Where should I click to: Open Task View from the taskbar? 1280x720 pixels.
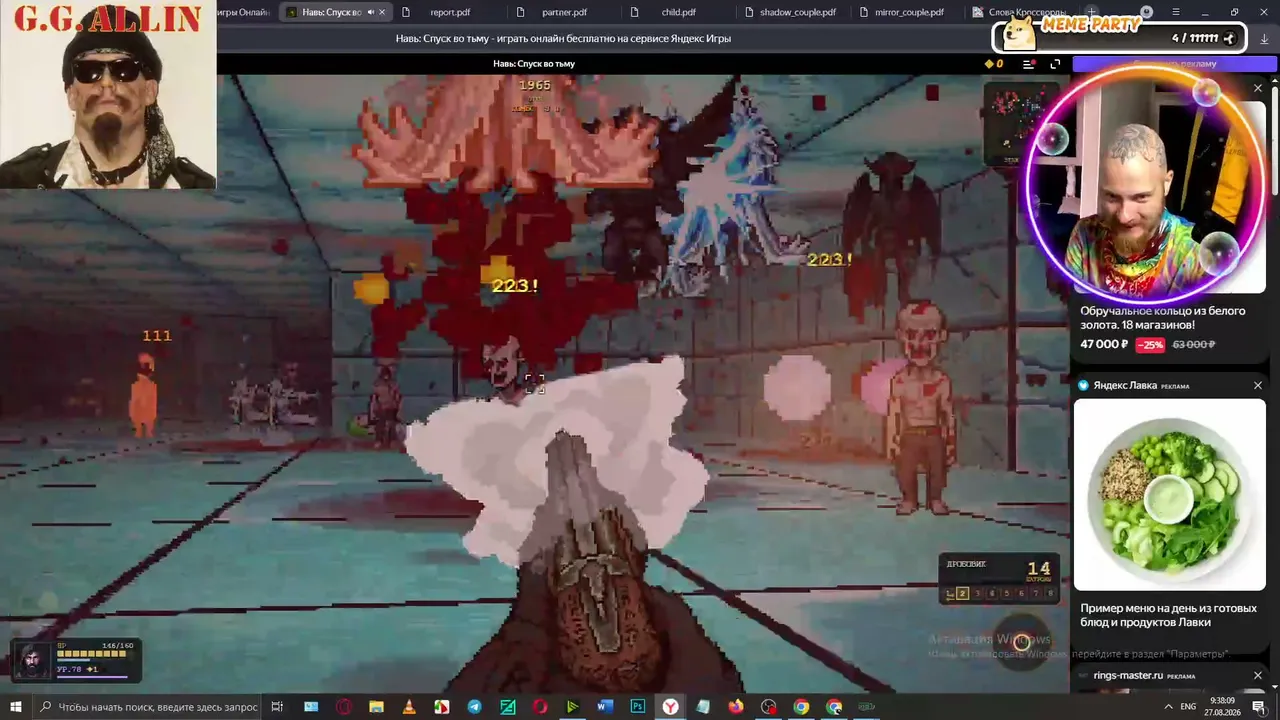coord(278,707)
